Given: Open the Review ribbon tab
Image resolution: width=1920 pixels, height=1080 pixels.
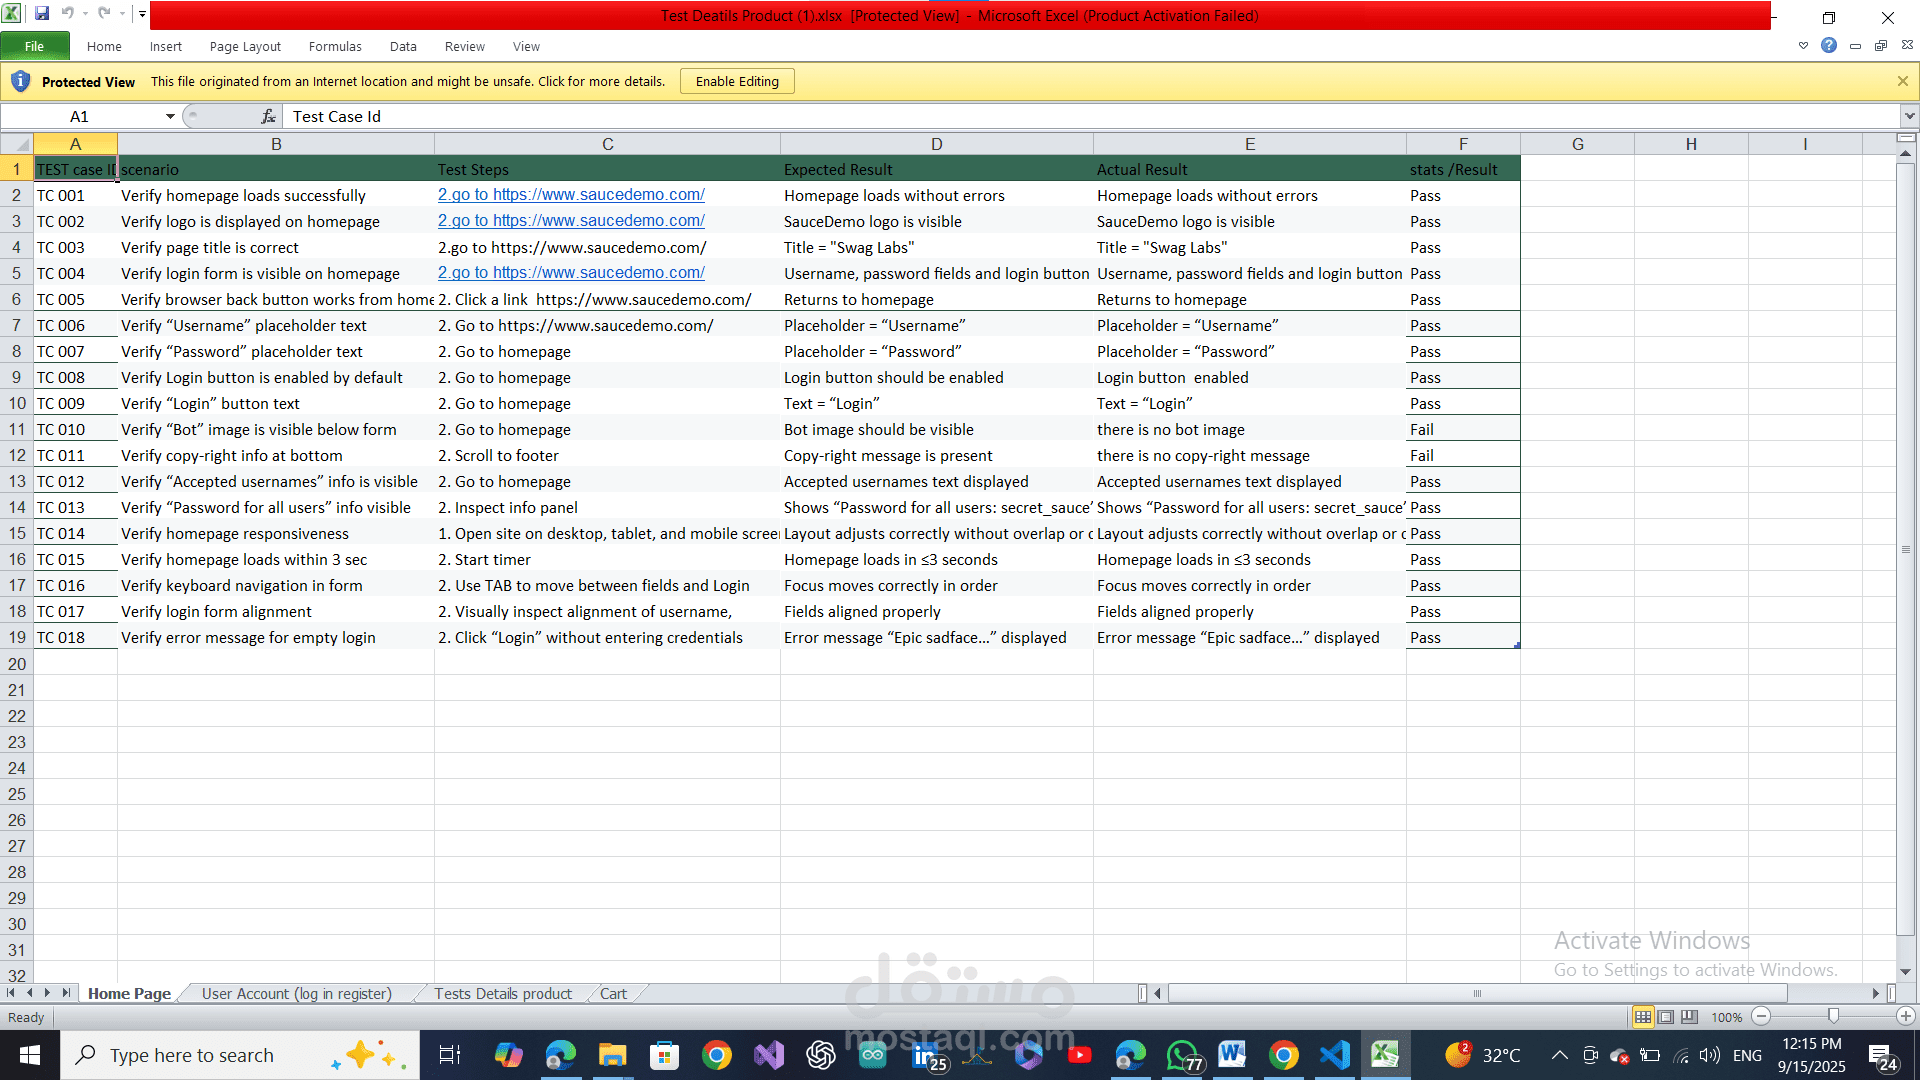Looking at the screenshot, I should (465, 46).
